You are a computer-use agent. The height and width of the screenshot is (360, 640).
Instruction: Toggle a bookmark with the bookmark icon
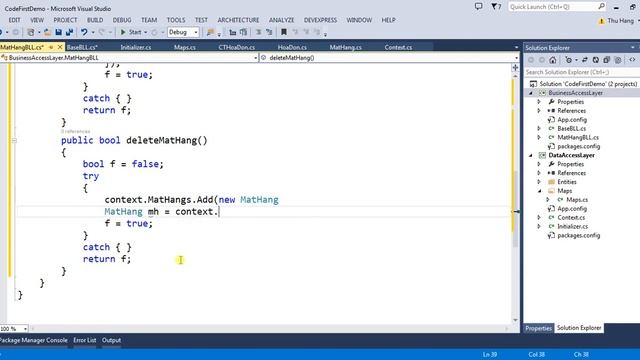(x=284, y=32)
